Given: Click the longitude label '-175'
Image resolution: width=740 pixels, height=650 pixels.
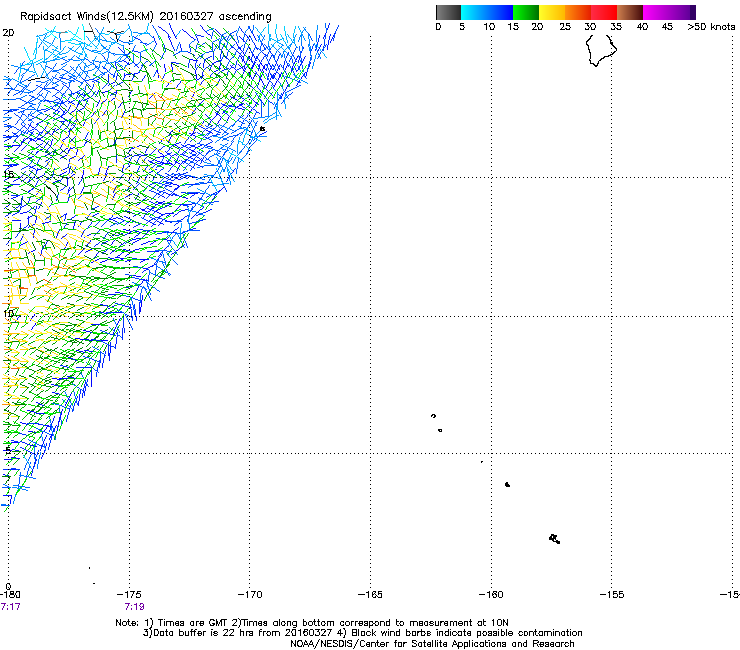Looking at the screenshot, I should point(129,595).
